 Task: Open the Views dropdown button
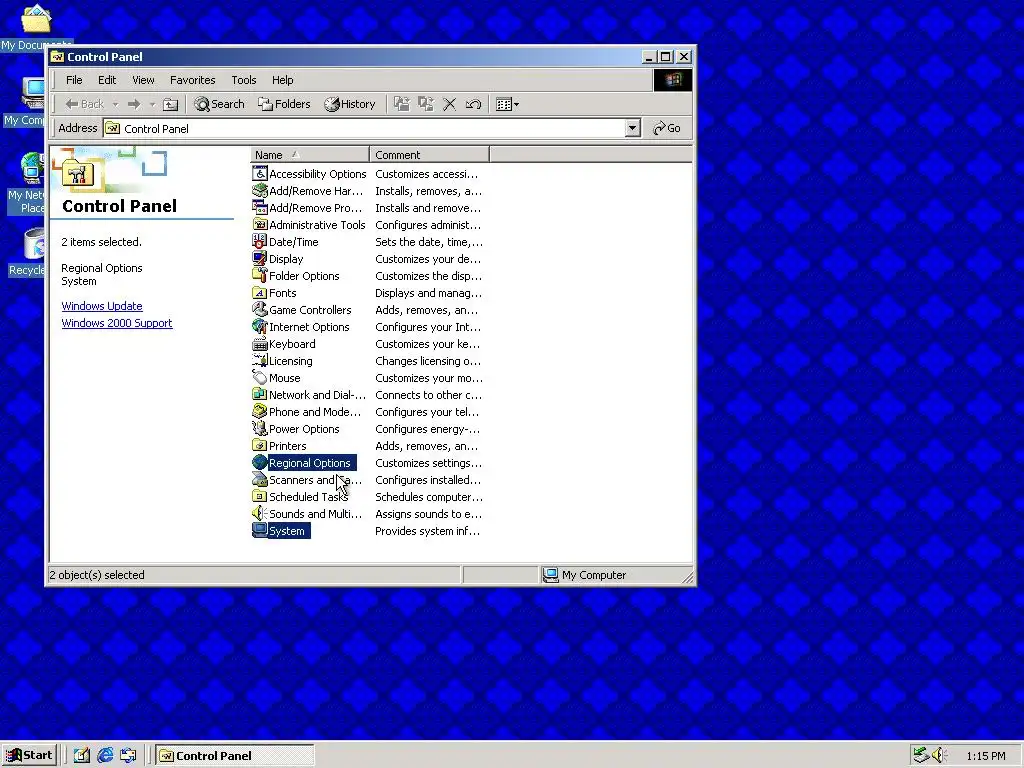coord(507,104)
